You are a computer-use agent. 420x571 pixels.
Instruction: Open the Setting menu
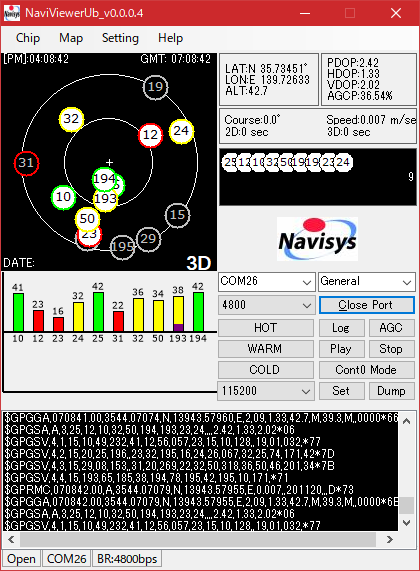(120, 38)
